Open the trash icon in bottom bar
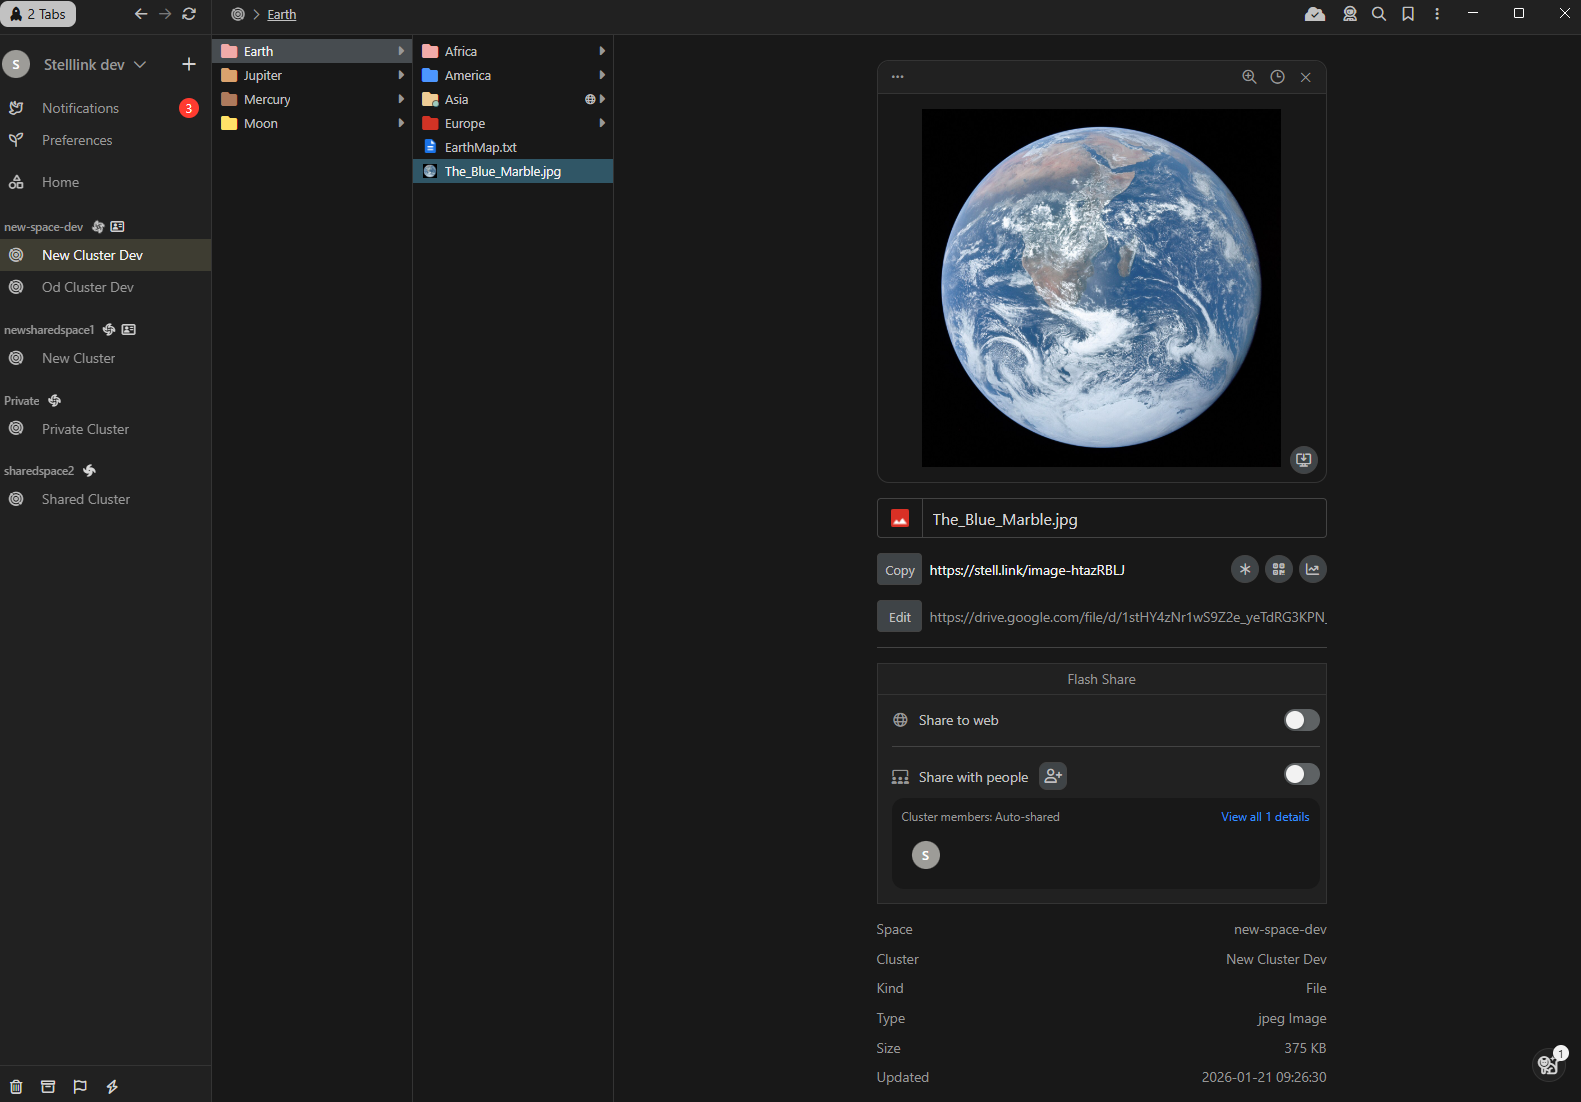1581x1102 pixels. pyautogui.click(x=16, y=1086)
